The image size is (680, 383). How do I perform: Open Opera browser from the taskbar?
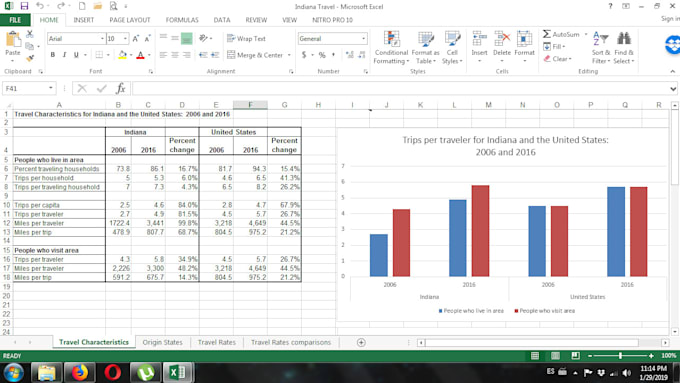(113, 373)
